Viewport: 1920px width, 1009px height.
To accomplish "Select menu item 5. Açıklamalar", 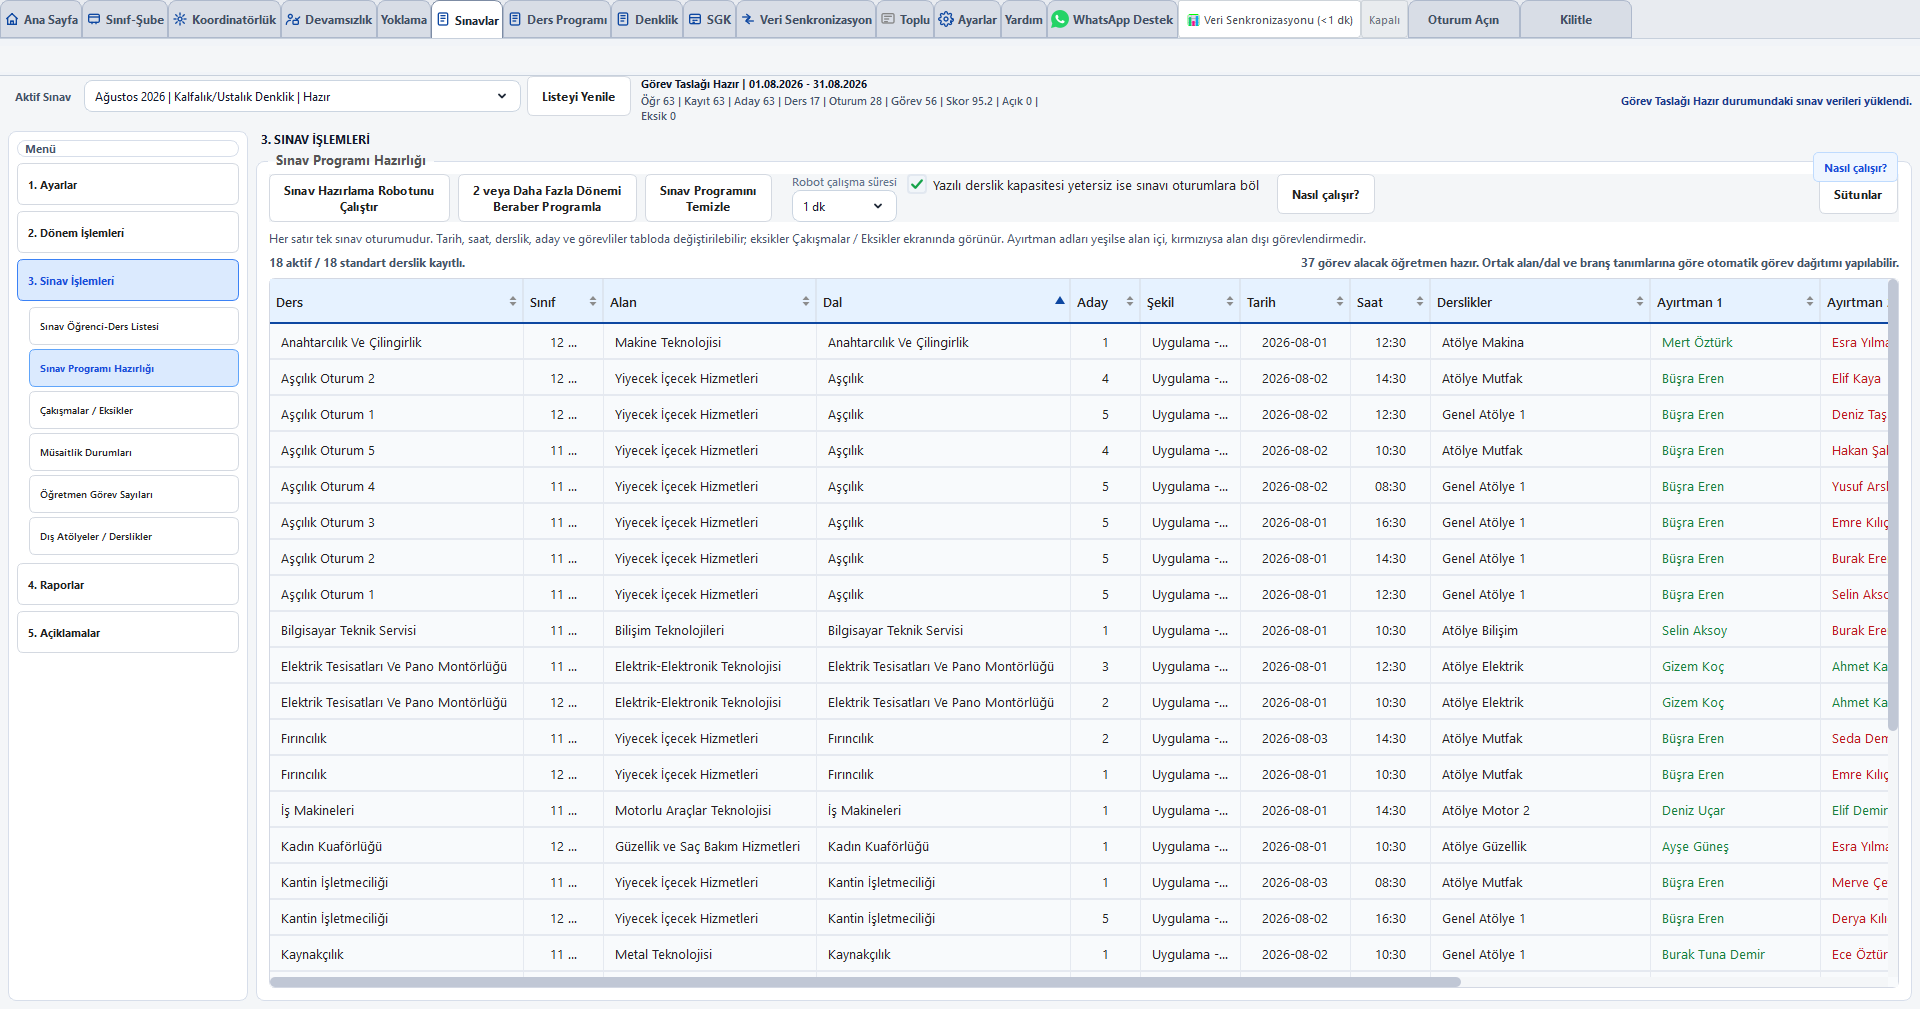I will 128,633.
